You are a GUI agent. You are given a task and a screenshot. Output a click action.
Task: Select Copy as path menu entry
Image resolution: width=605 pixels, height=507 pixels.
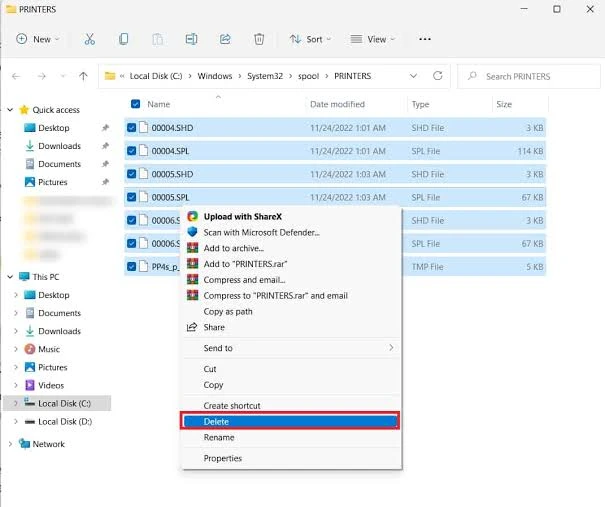[291, 311]
